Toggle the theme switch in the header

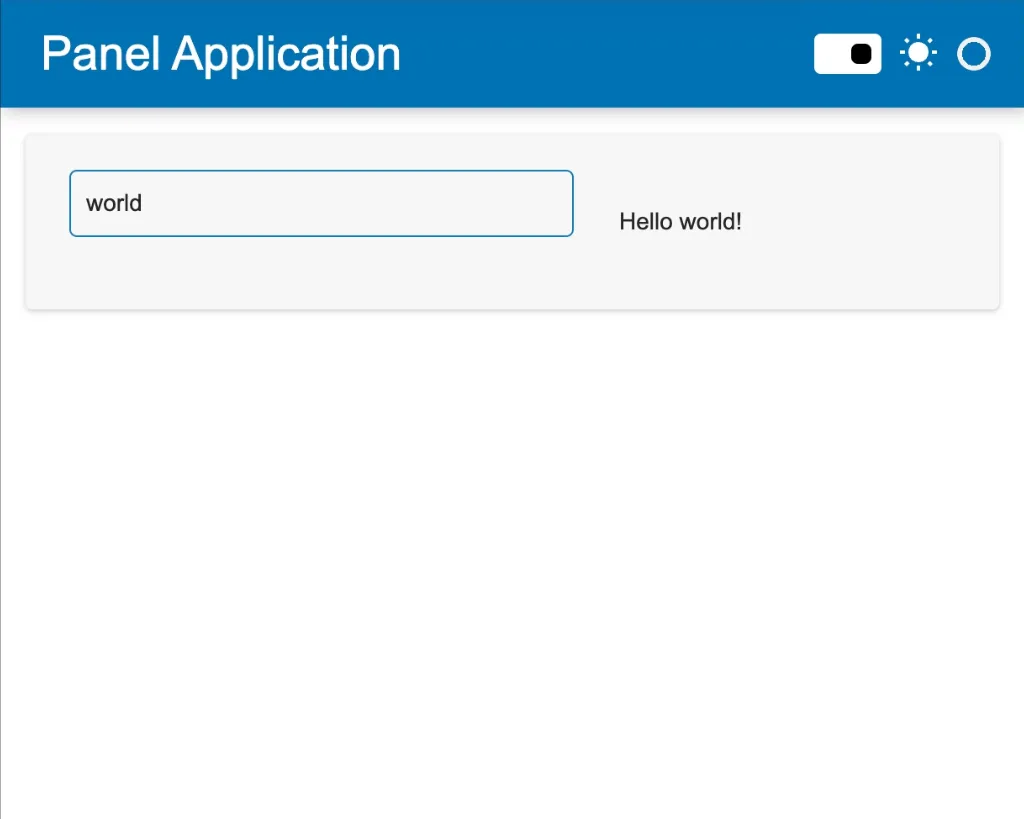pos(847,54)
